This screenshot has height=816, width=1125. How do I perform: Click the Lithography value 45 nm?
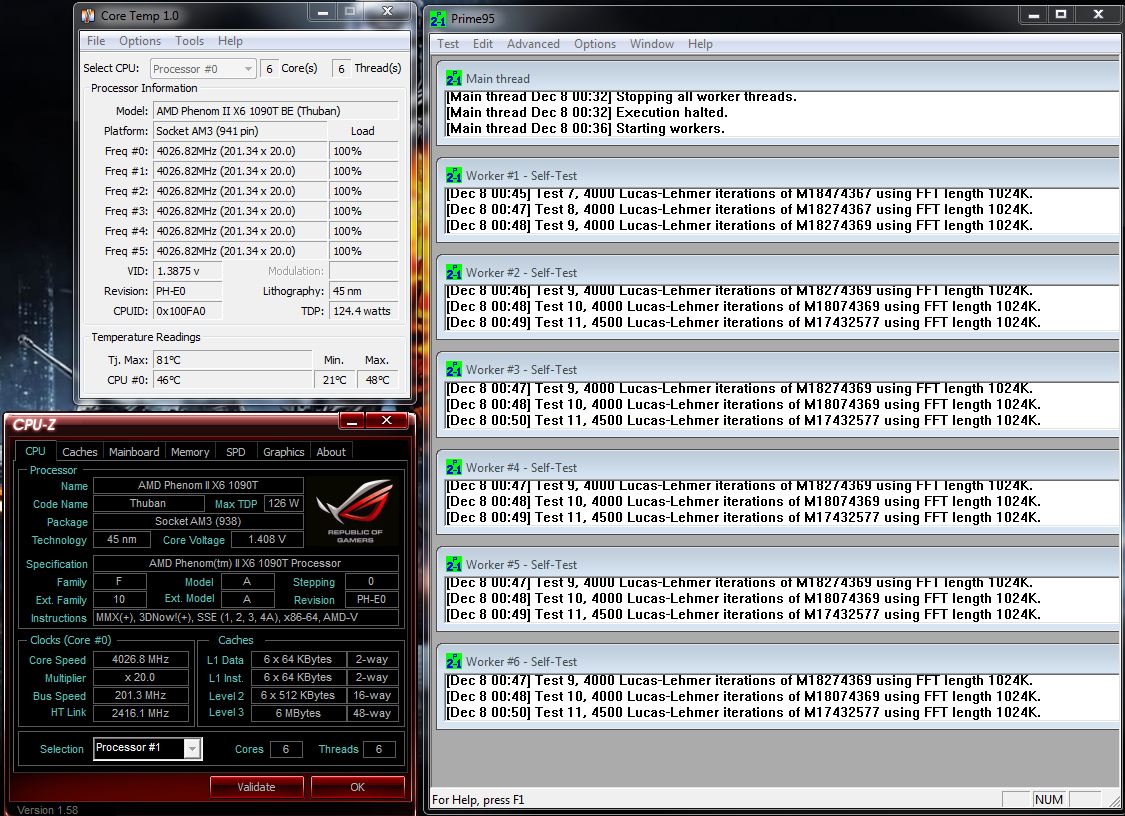point(363,291)
